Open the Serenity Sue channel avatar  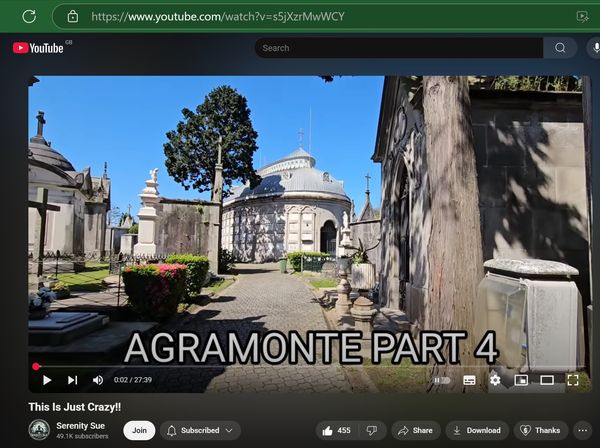point(39,430)
